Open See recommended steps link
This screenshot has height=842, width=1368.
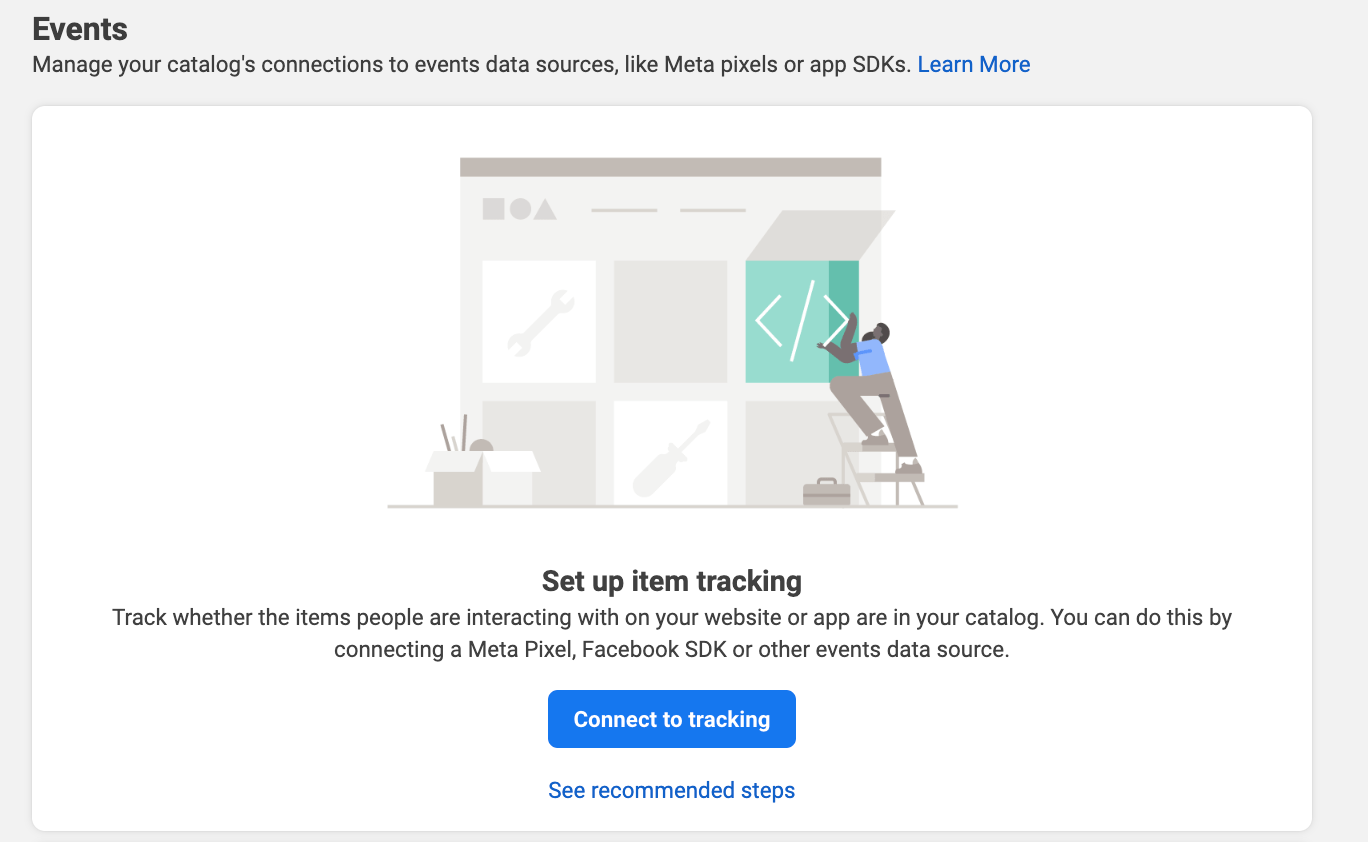coord(672,790)
